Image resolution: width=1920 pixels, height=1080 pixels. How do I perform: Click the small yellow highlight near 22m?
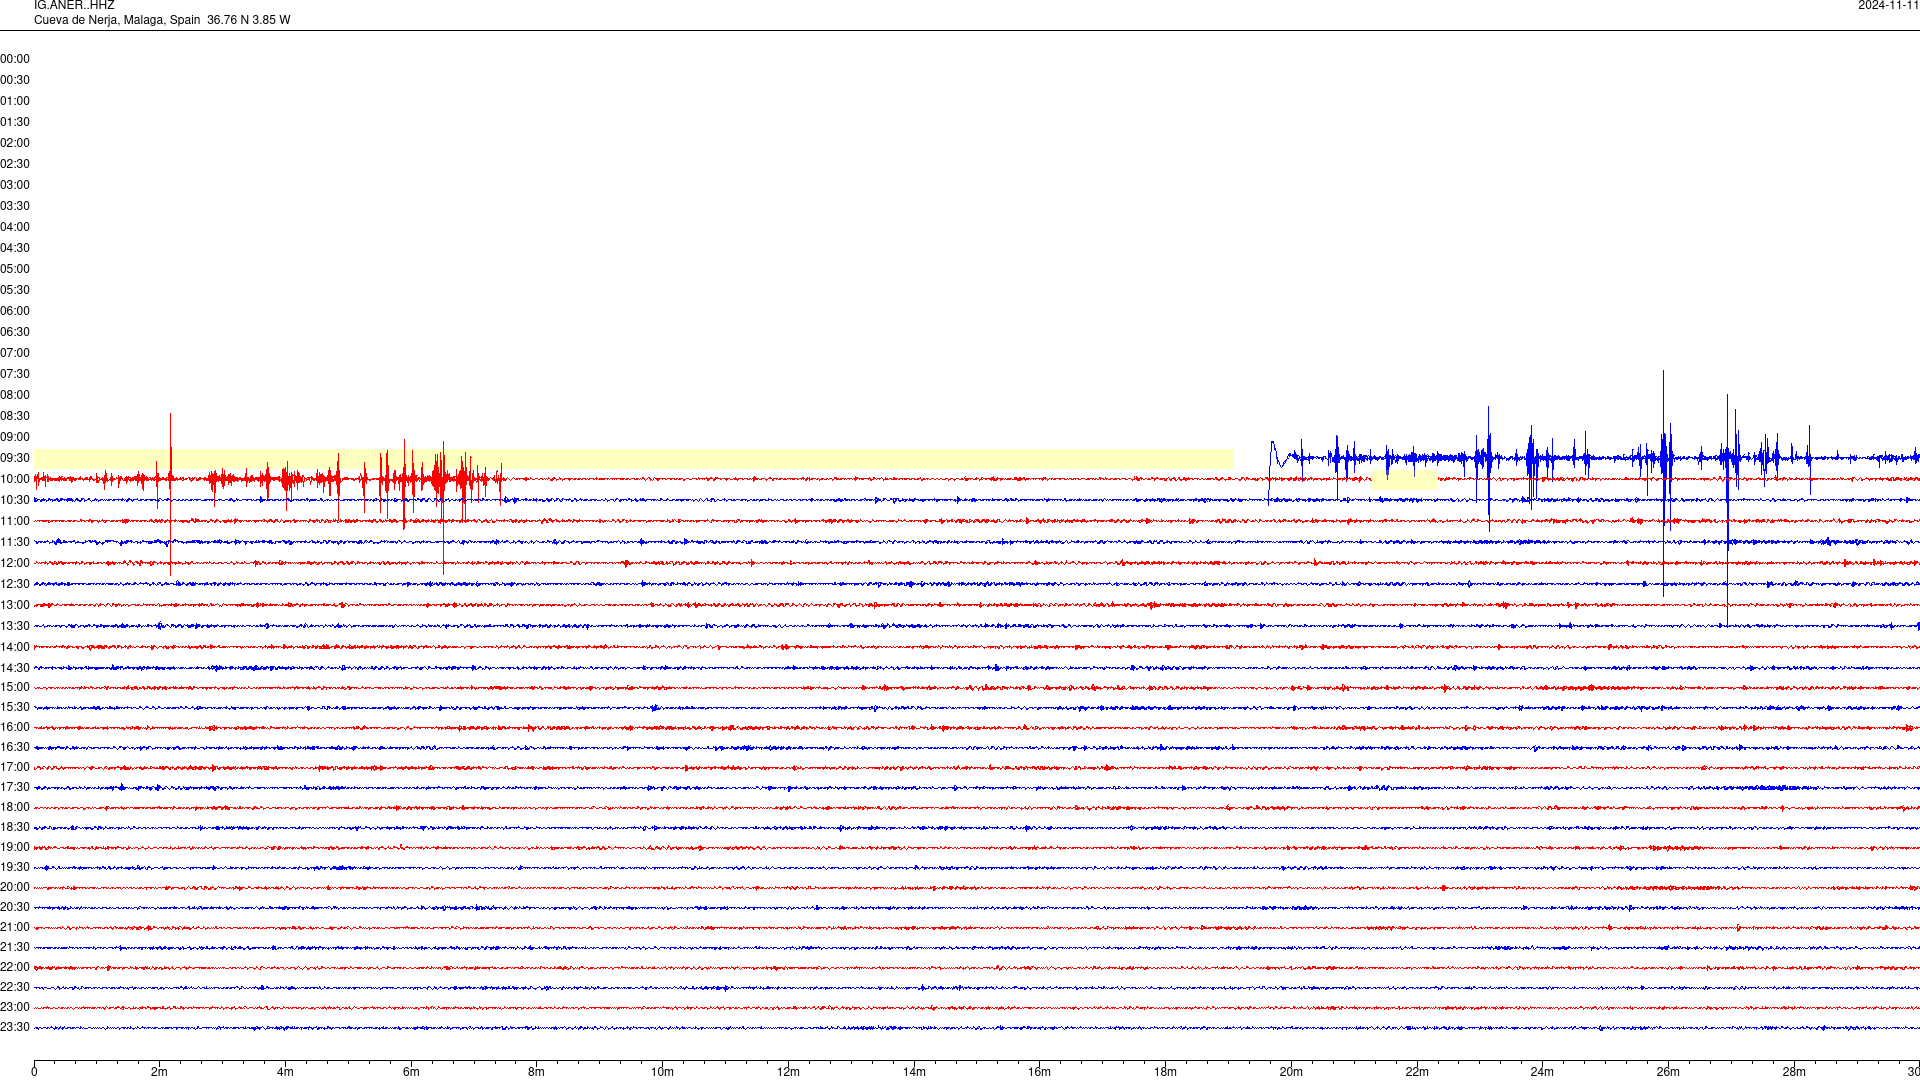[1404, 478]
